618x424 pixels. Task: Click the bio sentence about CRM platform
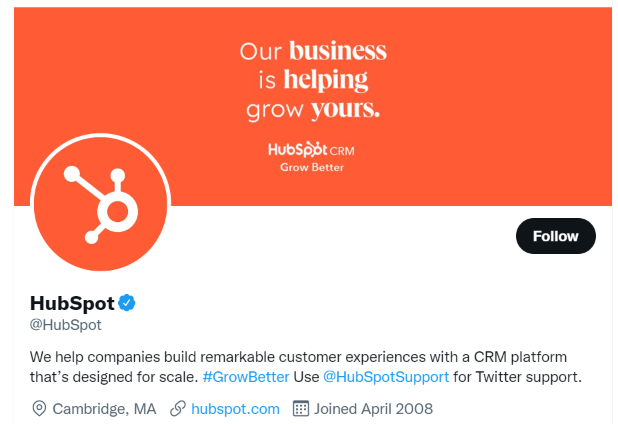click(300, 356)
